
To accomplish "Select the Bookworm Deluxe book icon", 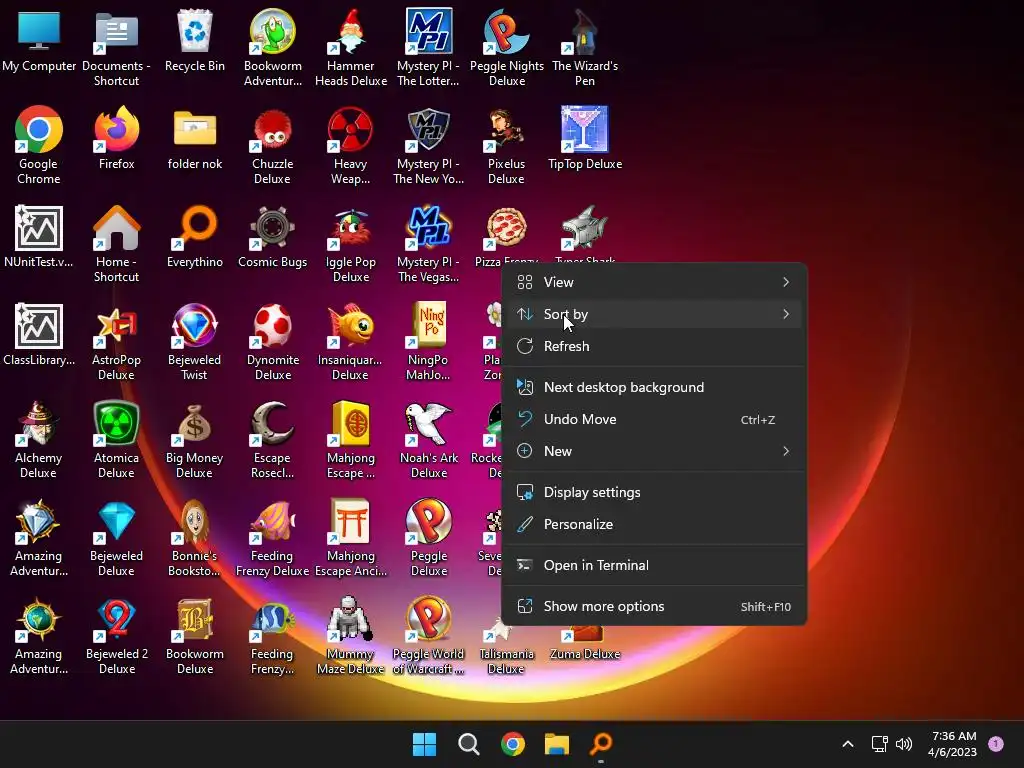I will (x=195, y=635).
